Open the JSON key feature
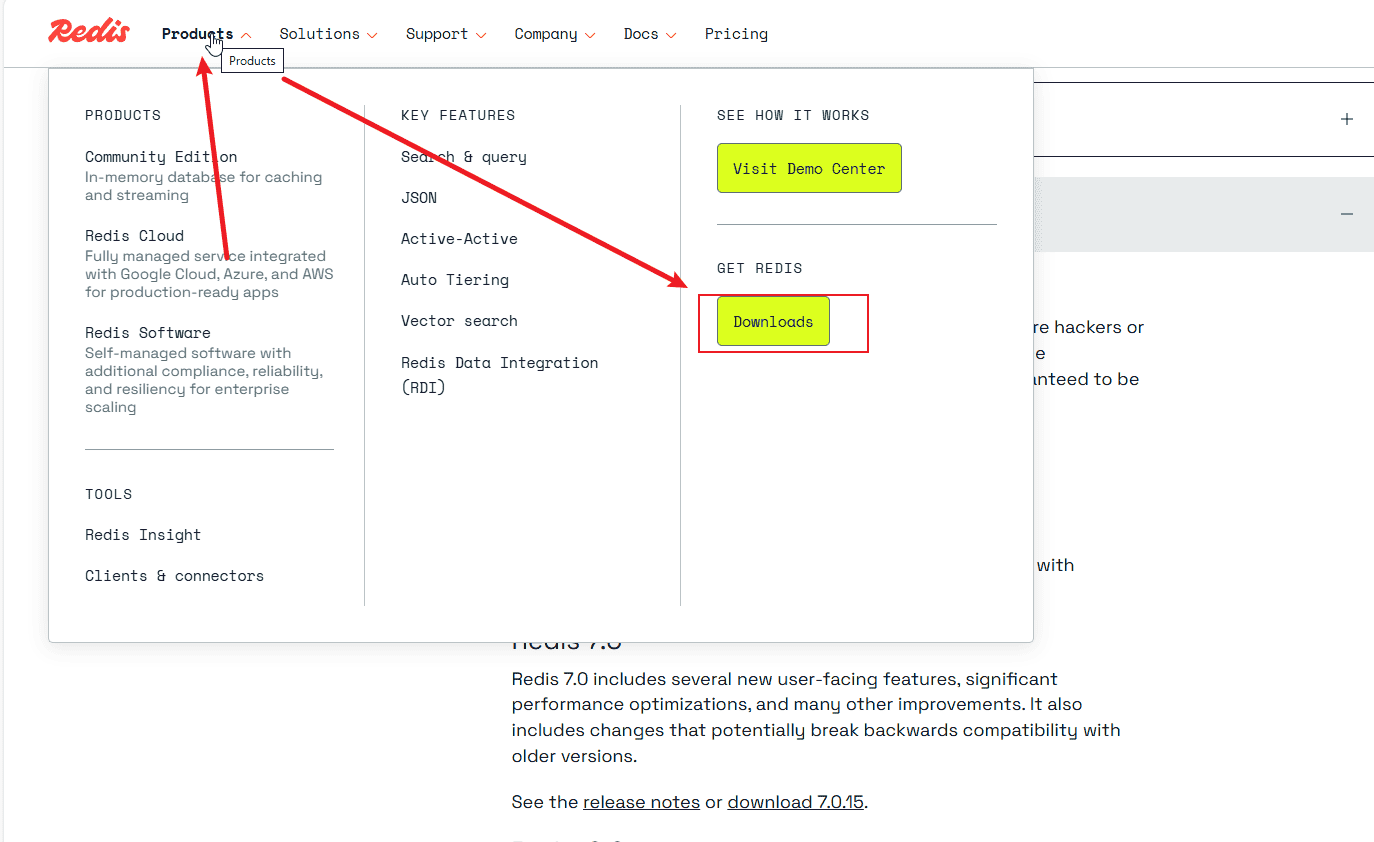 (x=419, y=198)
